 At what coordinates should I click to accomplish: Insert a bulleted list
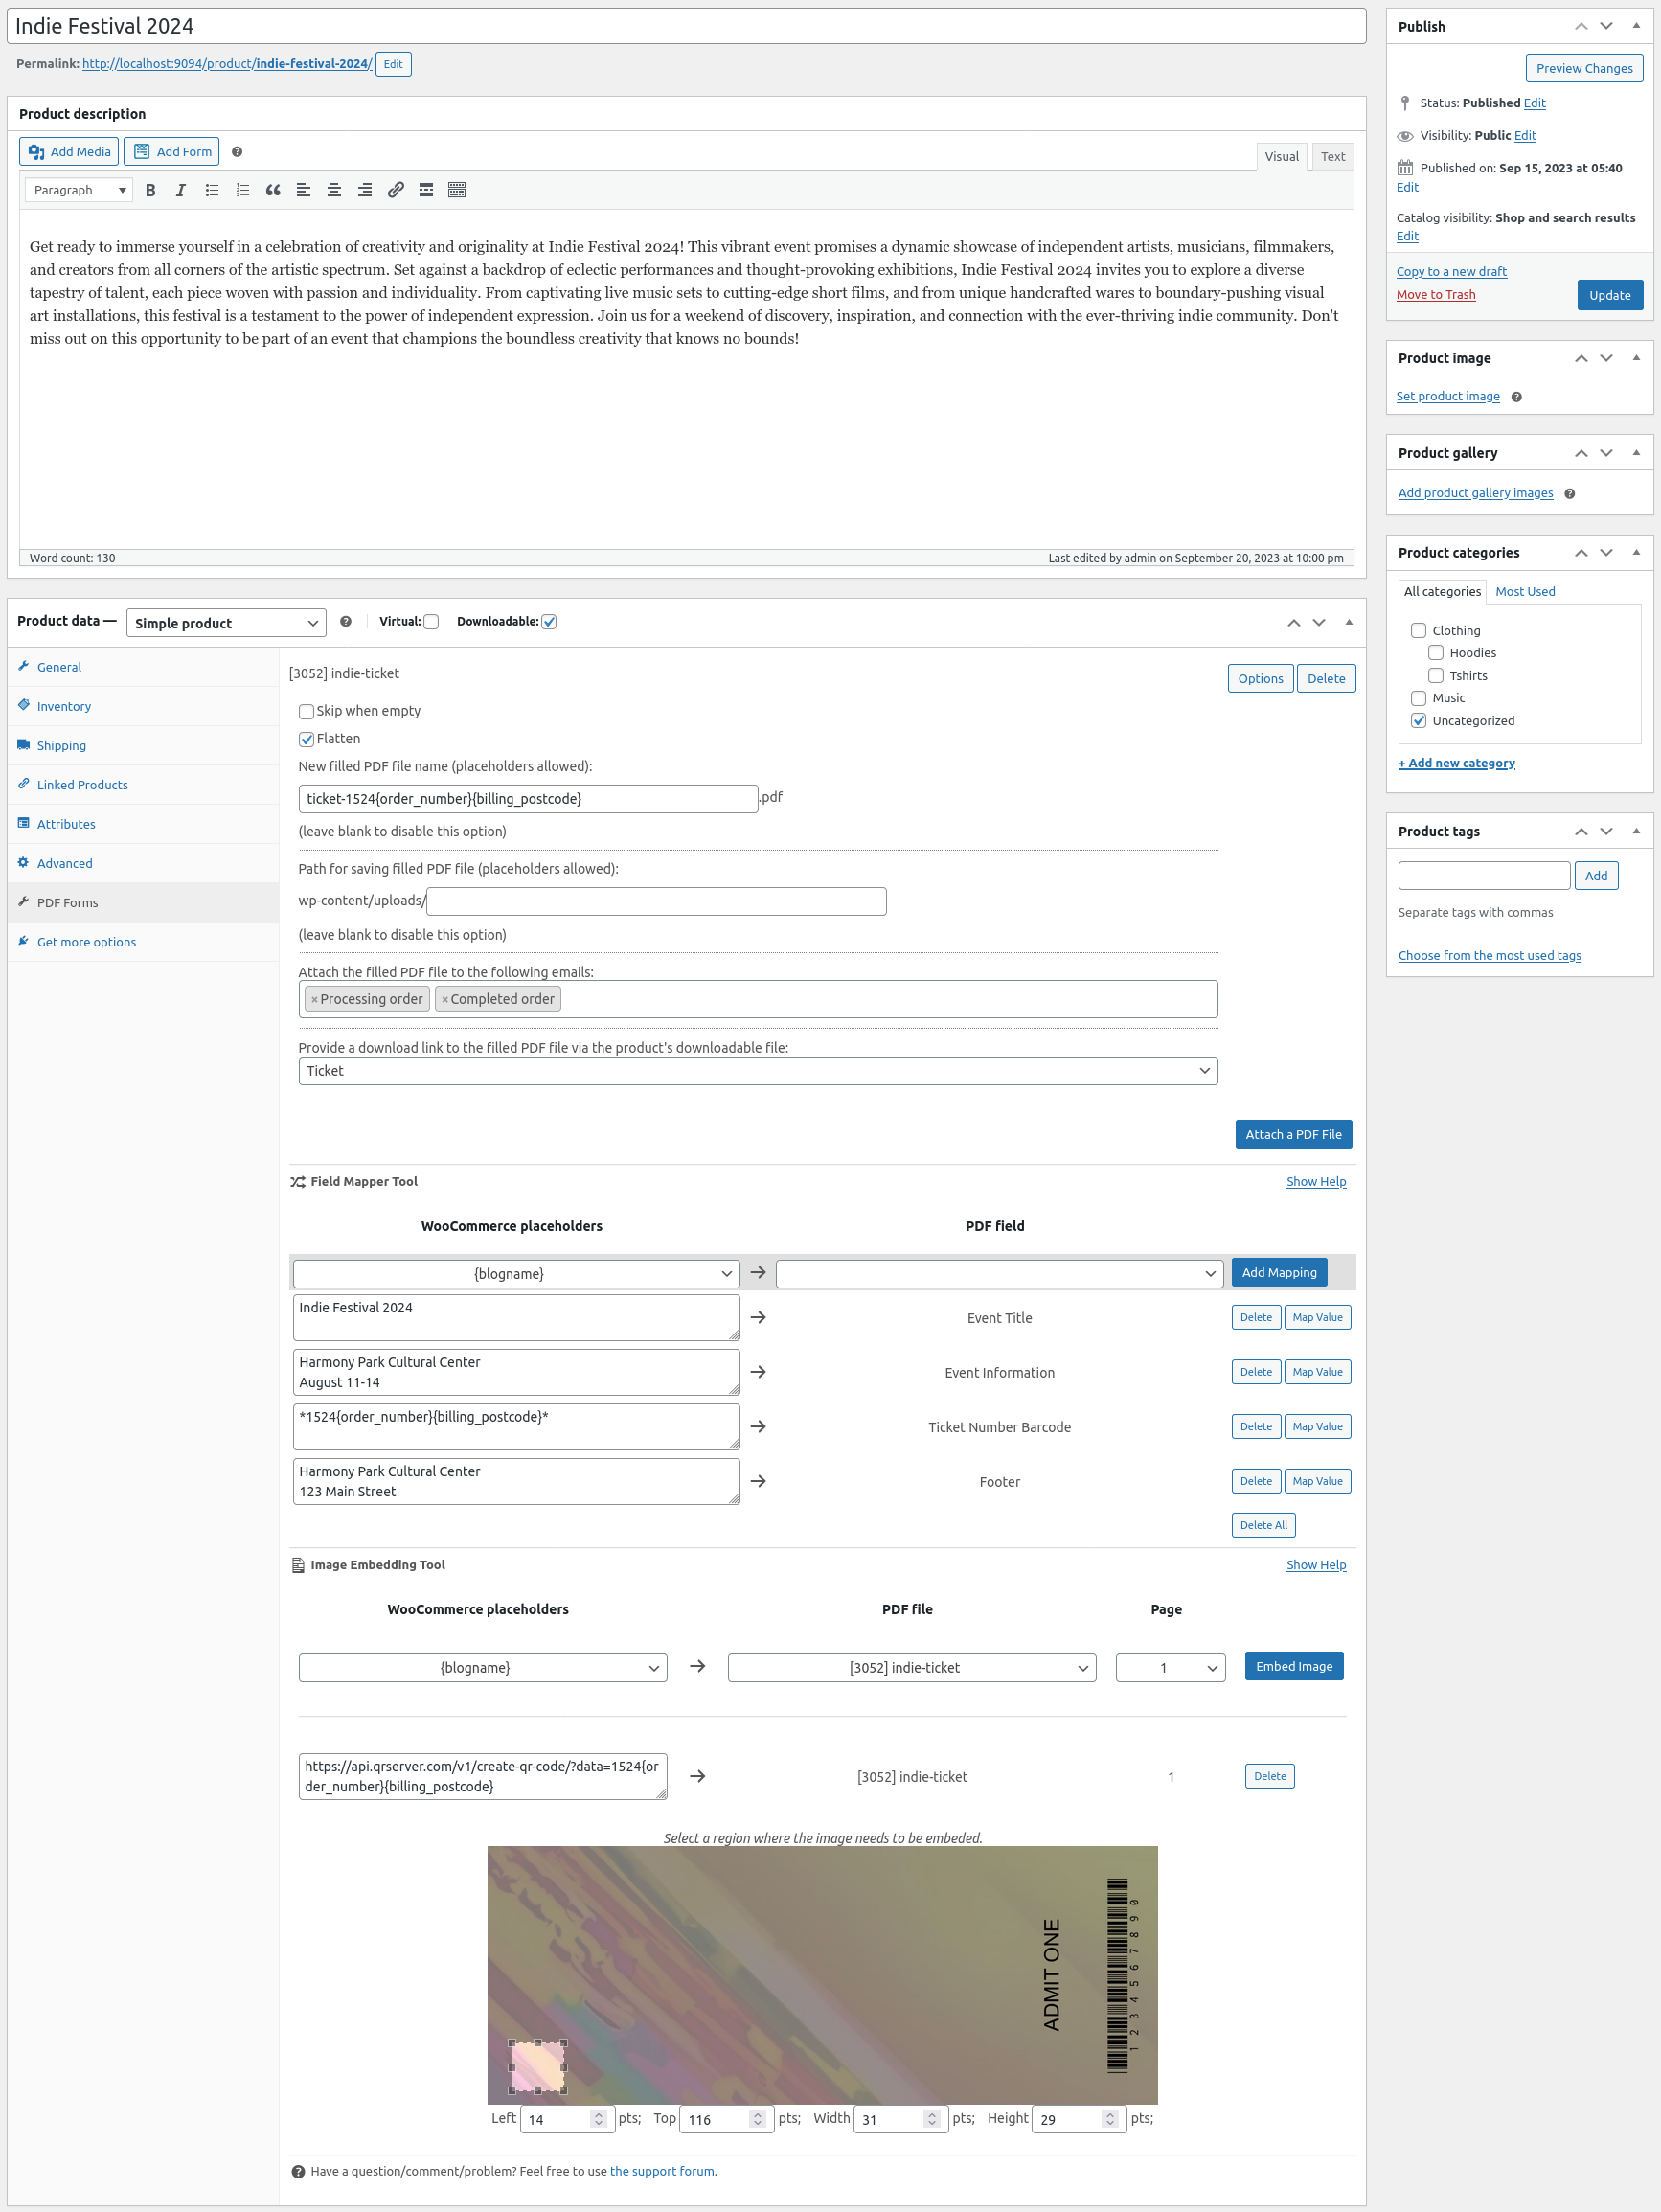click(x=211, y=190)
